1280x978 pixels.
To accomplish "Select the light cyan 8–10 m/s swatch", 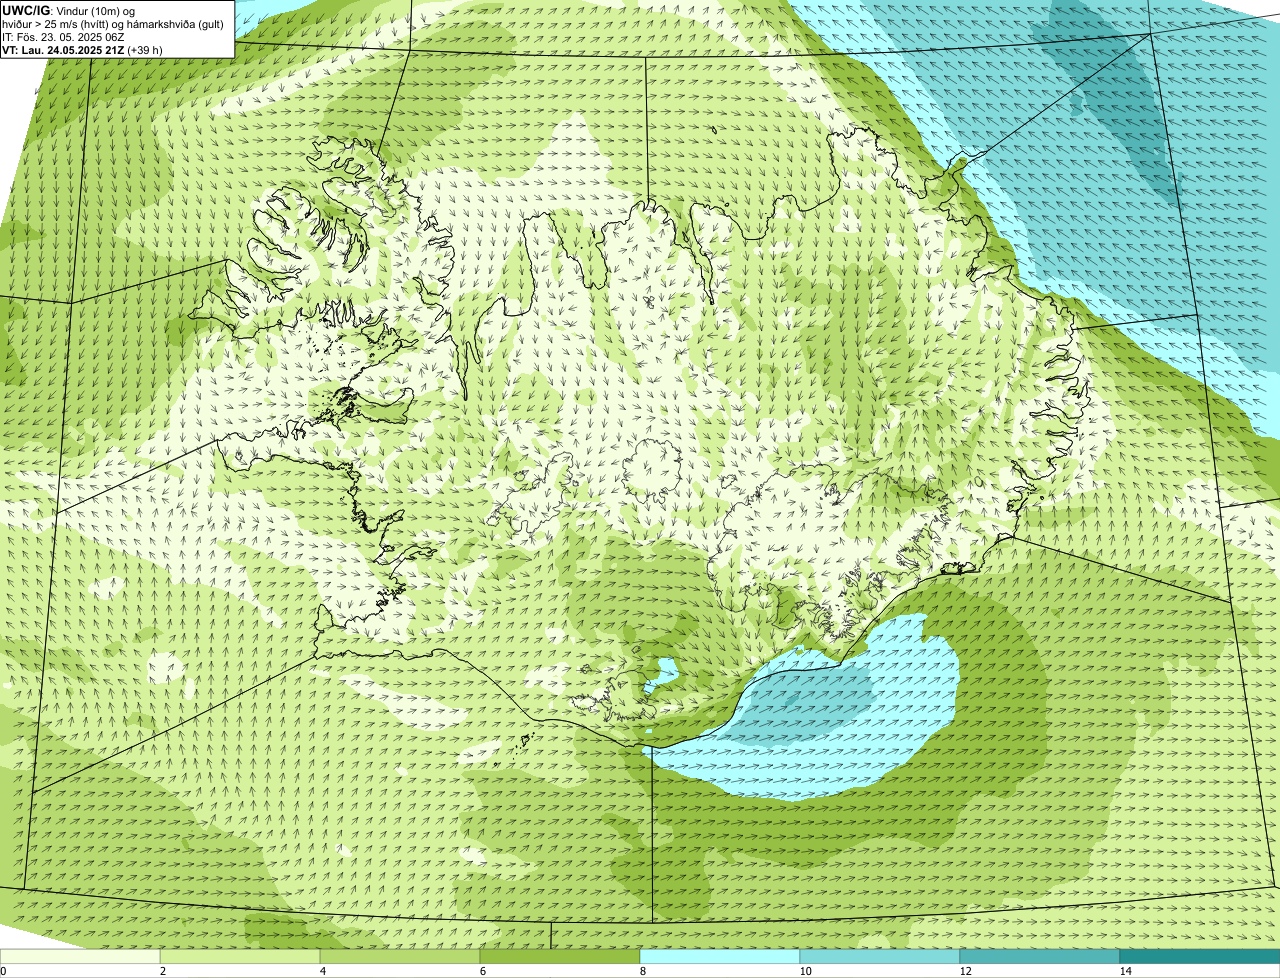I will (x=720, y=956).
